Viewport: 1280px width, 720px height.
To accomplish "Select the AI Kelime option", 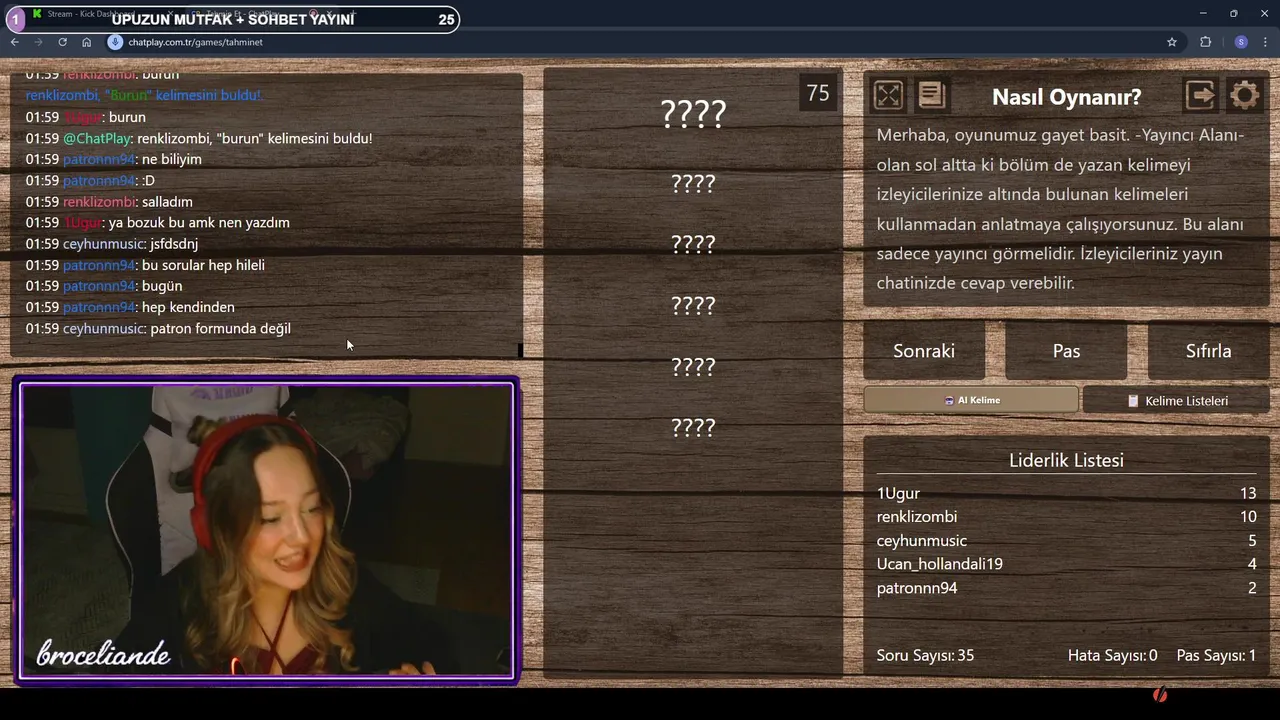I will tap(971, 400).
